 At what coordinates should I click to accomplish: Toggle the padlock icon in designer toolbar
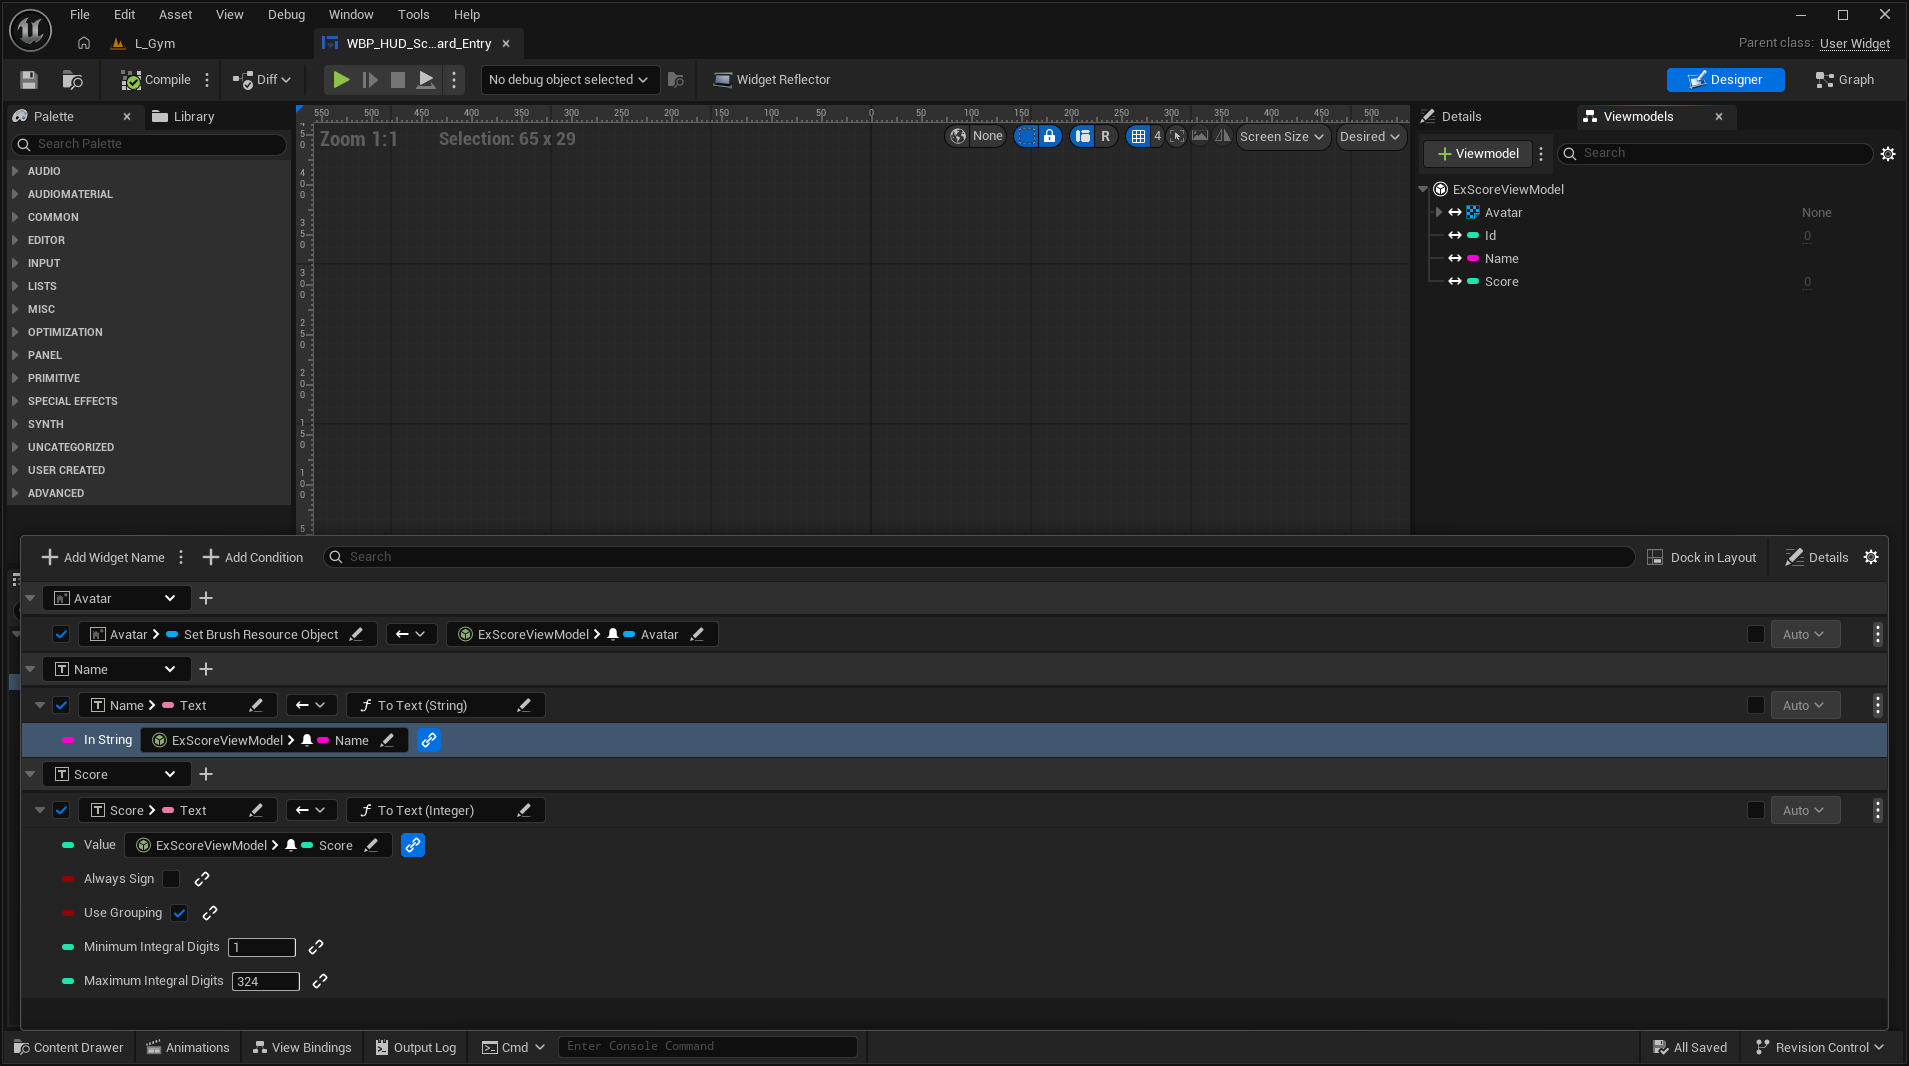(1049, 137)
